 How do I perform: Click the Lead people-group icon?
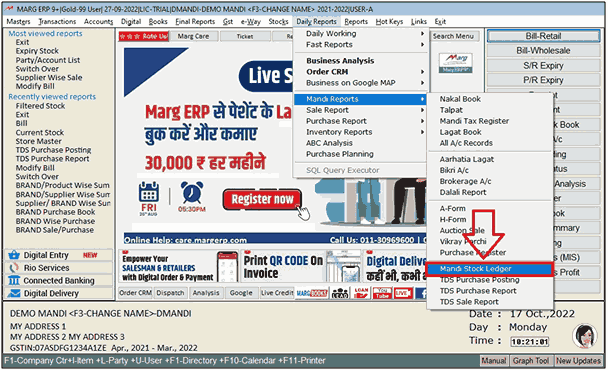340,293
